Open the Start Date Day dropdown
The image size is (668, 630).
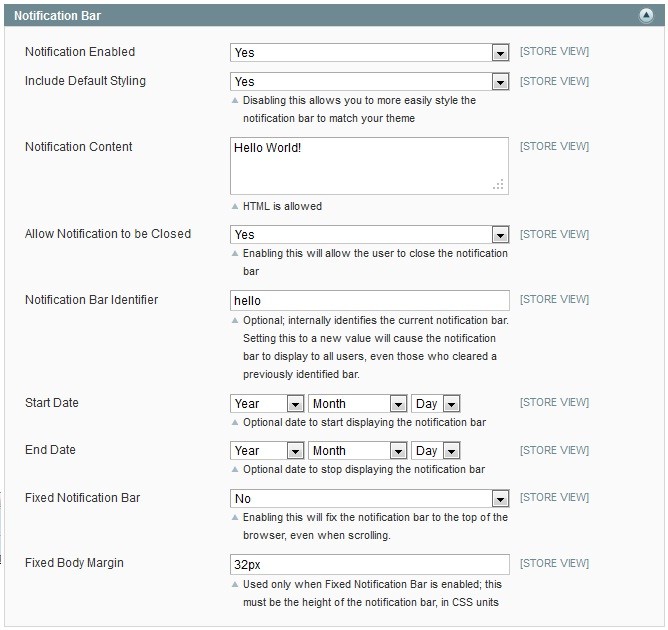(435, 403)
